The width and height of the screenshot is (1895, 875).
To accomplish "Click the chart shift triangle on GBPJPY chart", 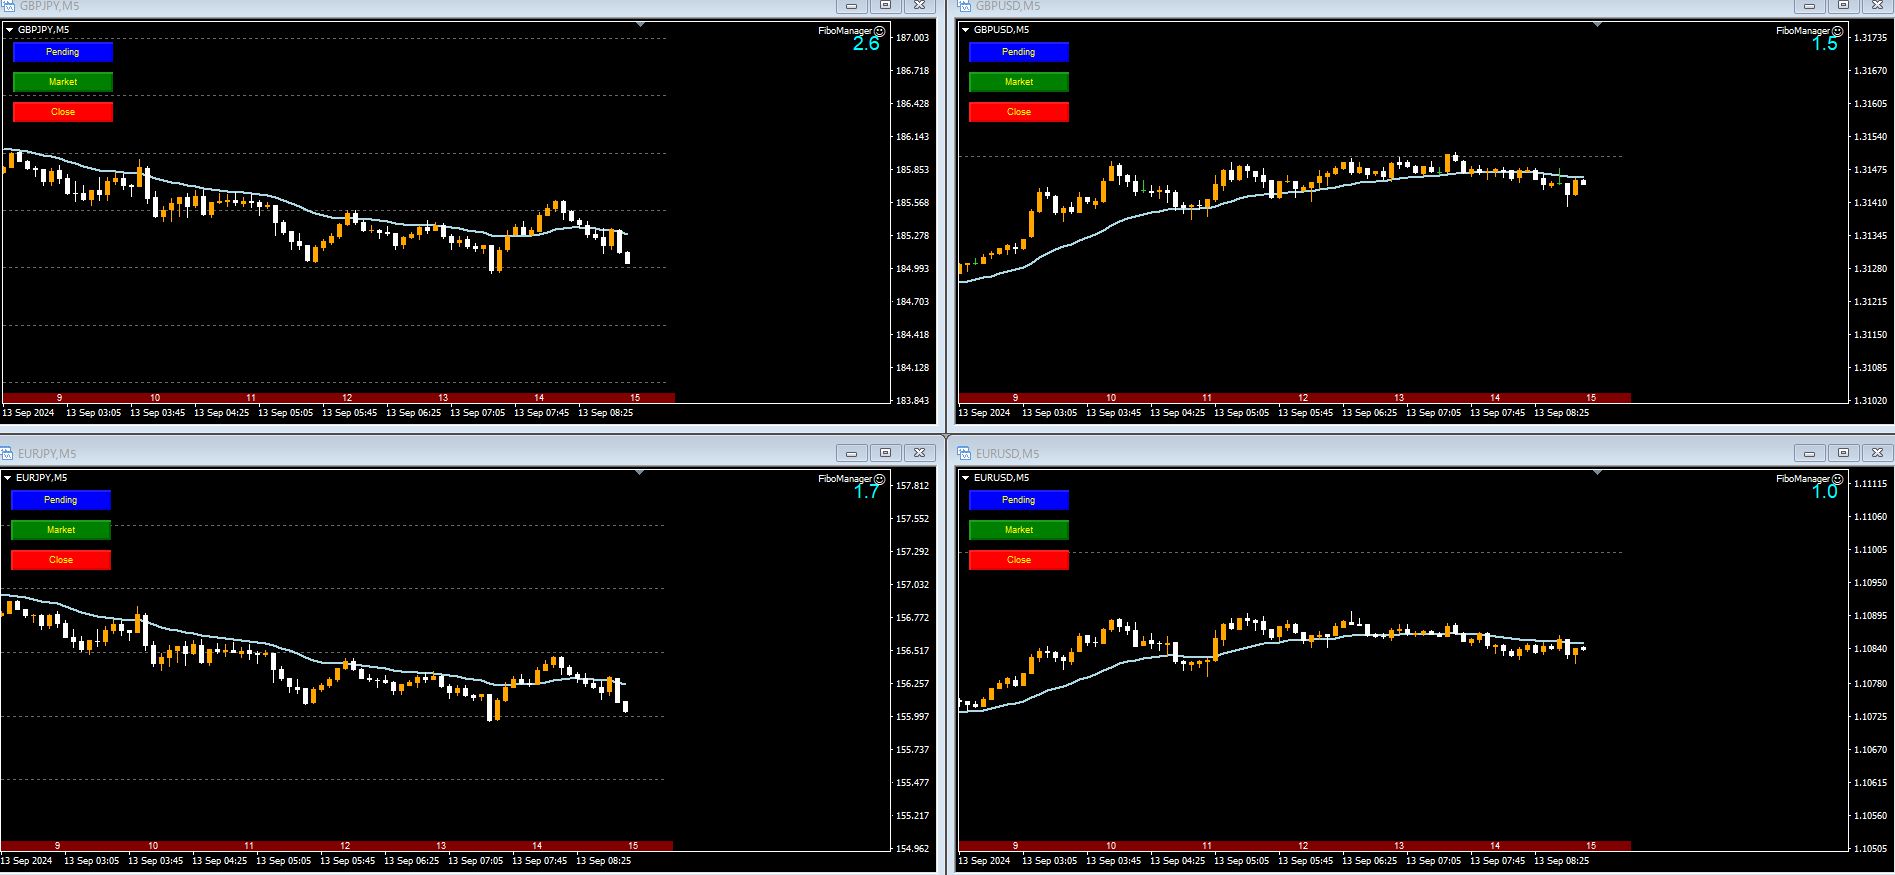I will pyautogui.click(x=640, y=24).
